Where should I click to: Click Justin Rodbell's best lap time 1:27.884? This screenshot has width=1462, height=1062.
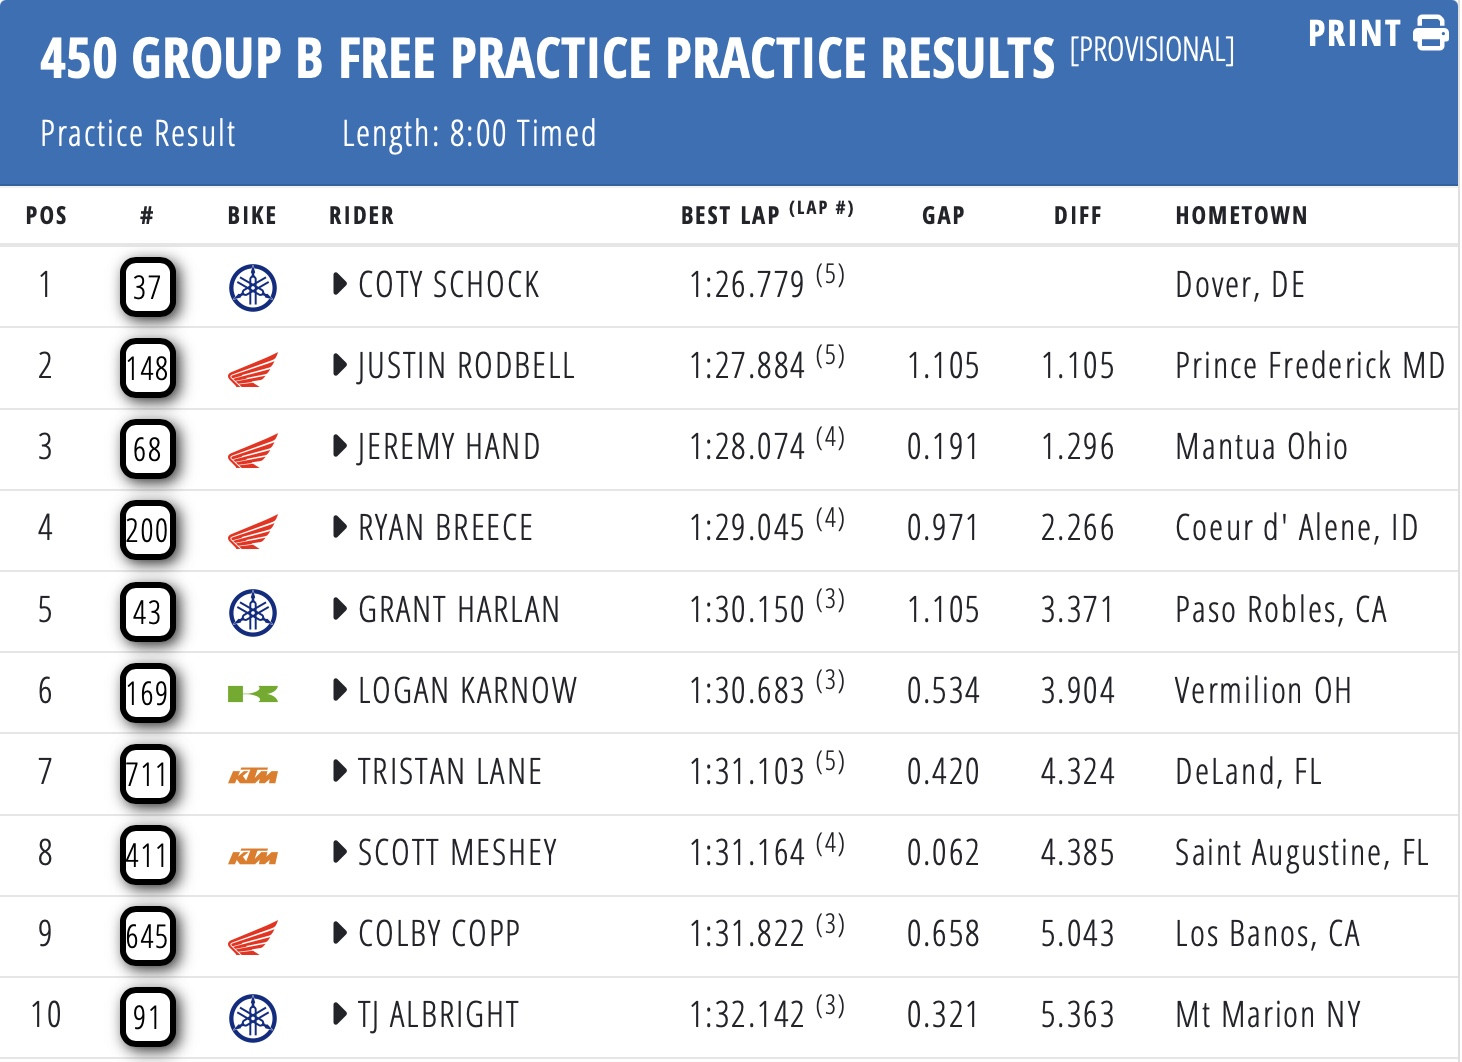coord(746,366)
